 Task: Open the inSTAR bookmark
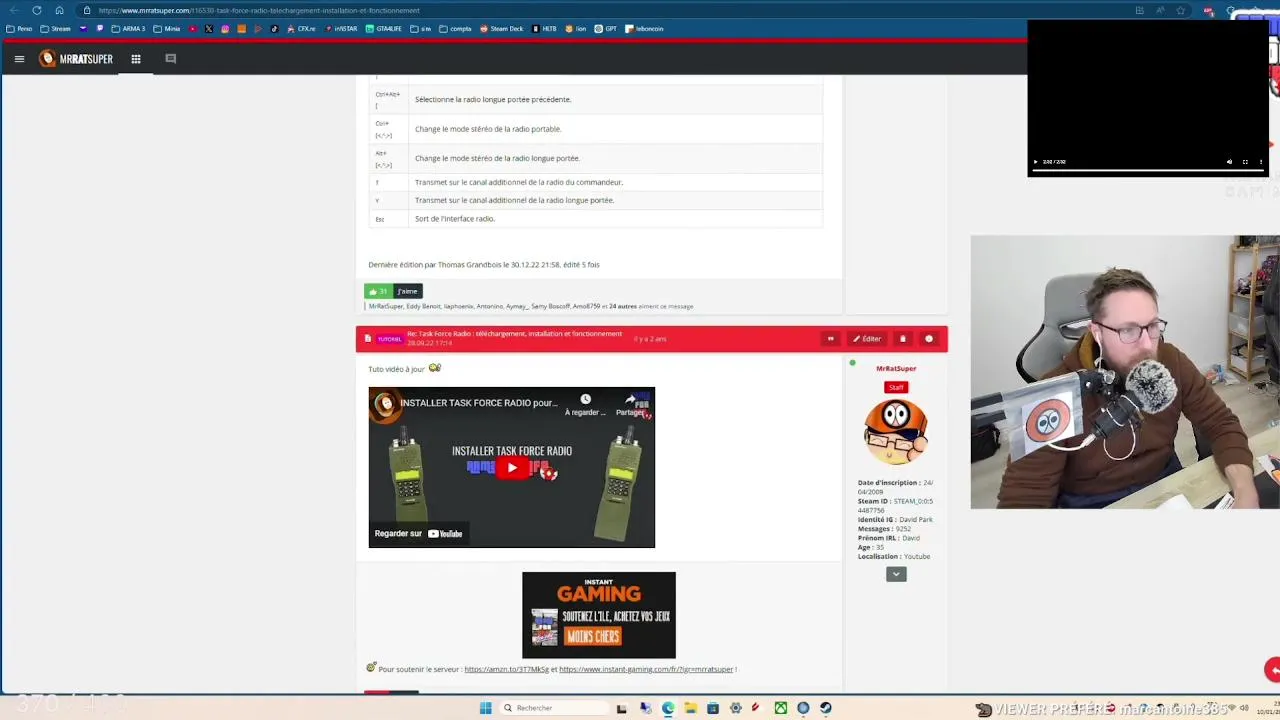click(x=341, y=29)
